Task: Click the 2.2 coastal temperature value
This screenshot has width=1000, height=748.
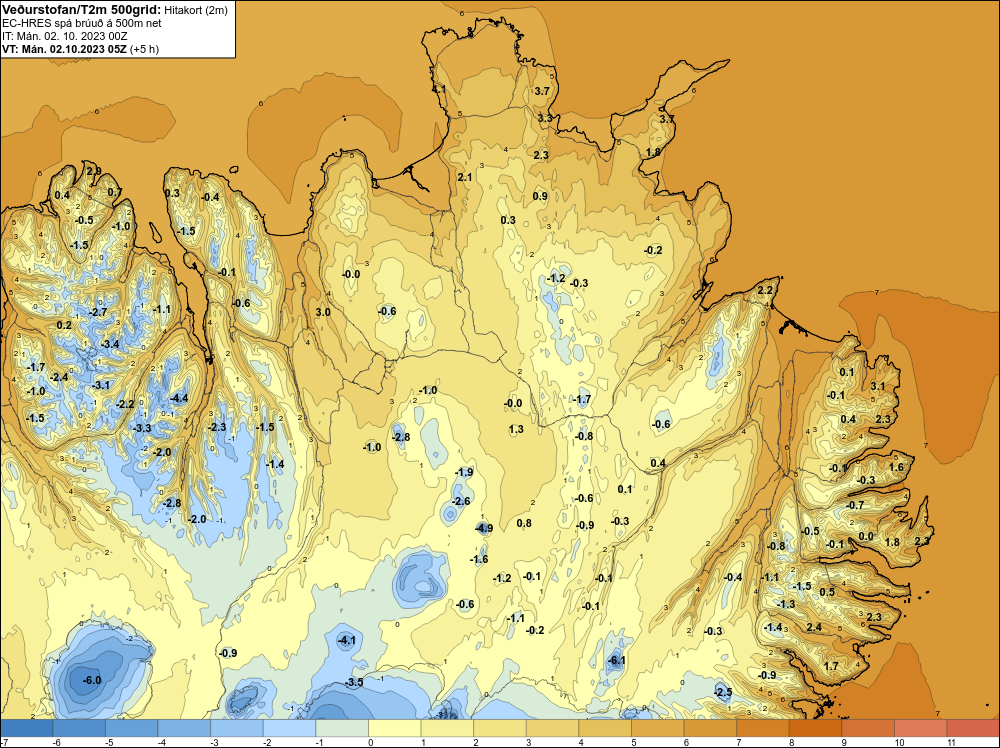Action: tap(765, 291)
